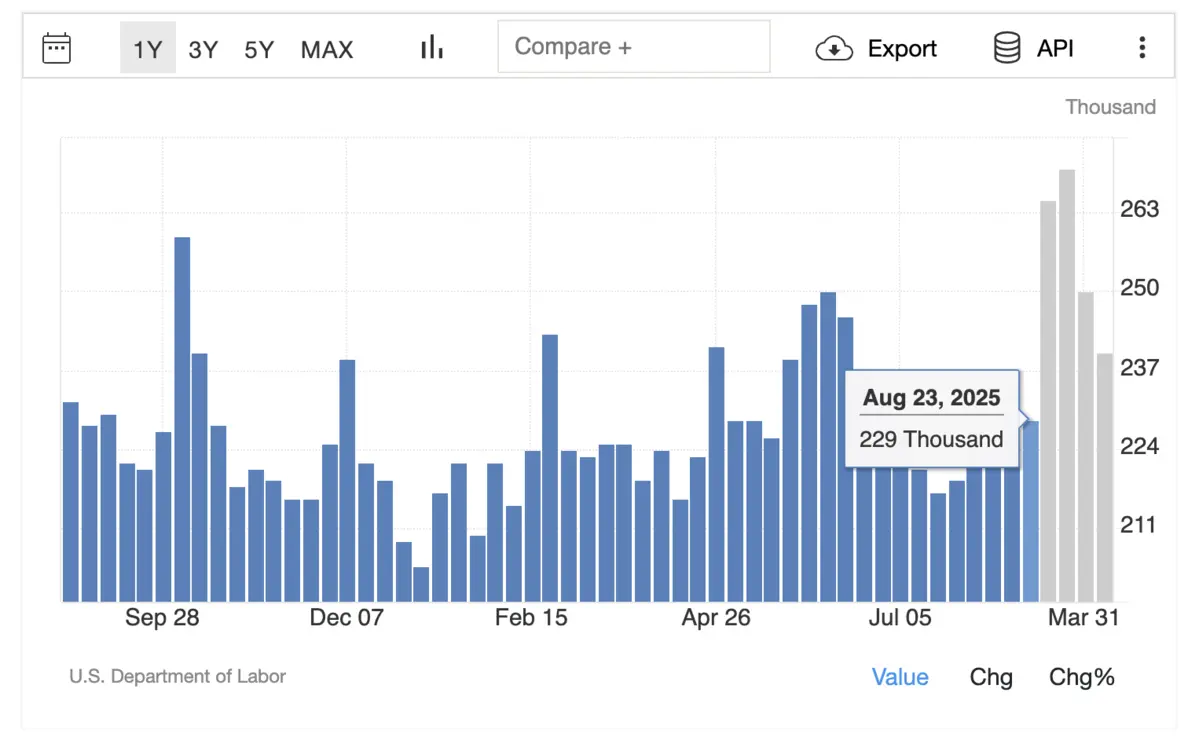Click the Export cloud download icon
This screenshot has height=751, width=1199.
(834, 48)
